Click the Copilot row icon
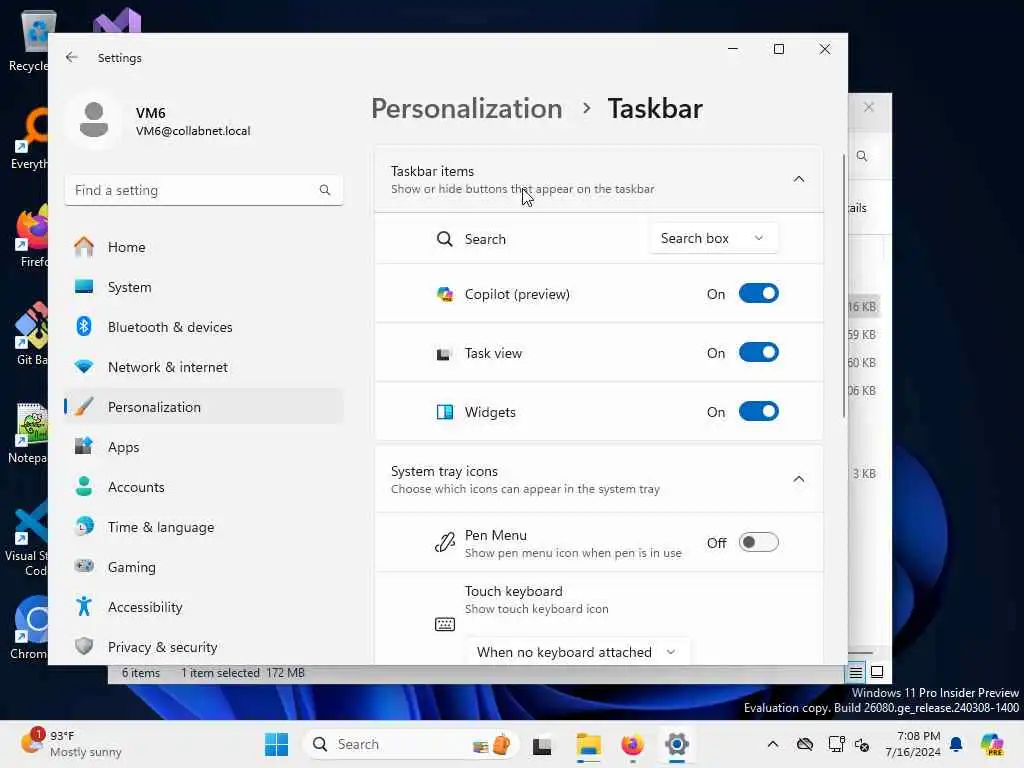 (445, 295)
